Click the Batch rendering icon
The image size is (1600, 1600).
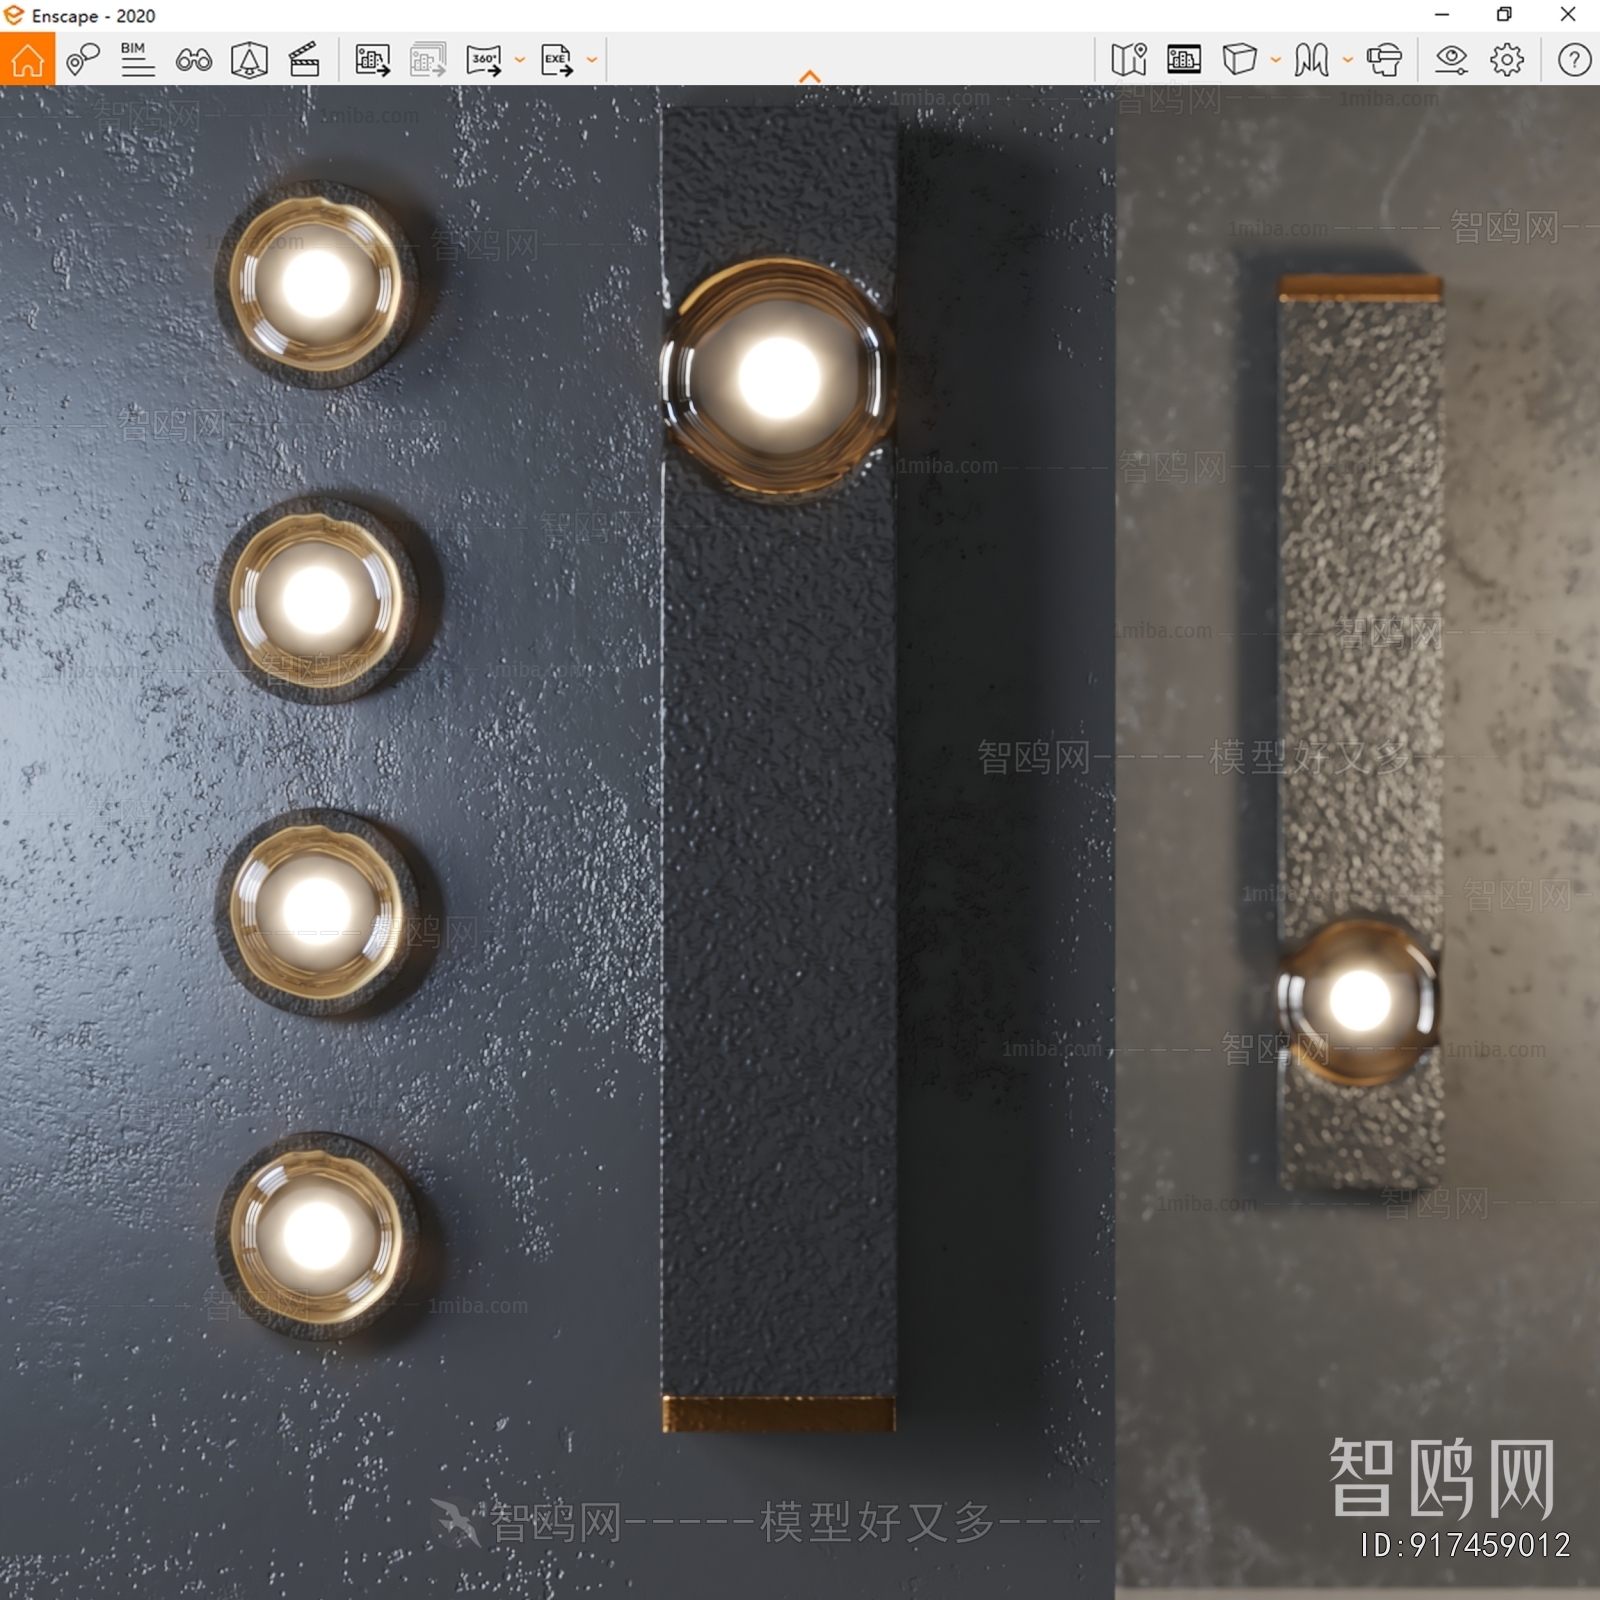pos(428,60)
